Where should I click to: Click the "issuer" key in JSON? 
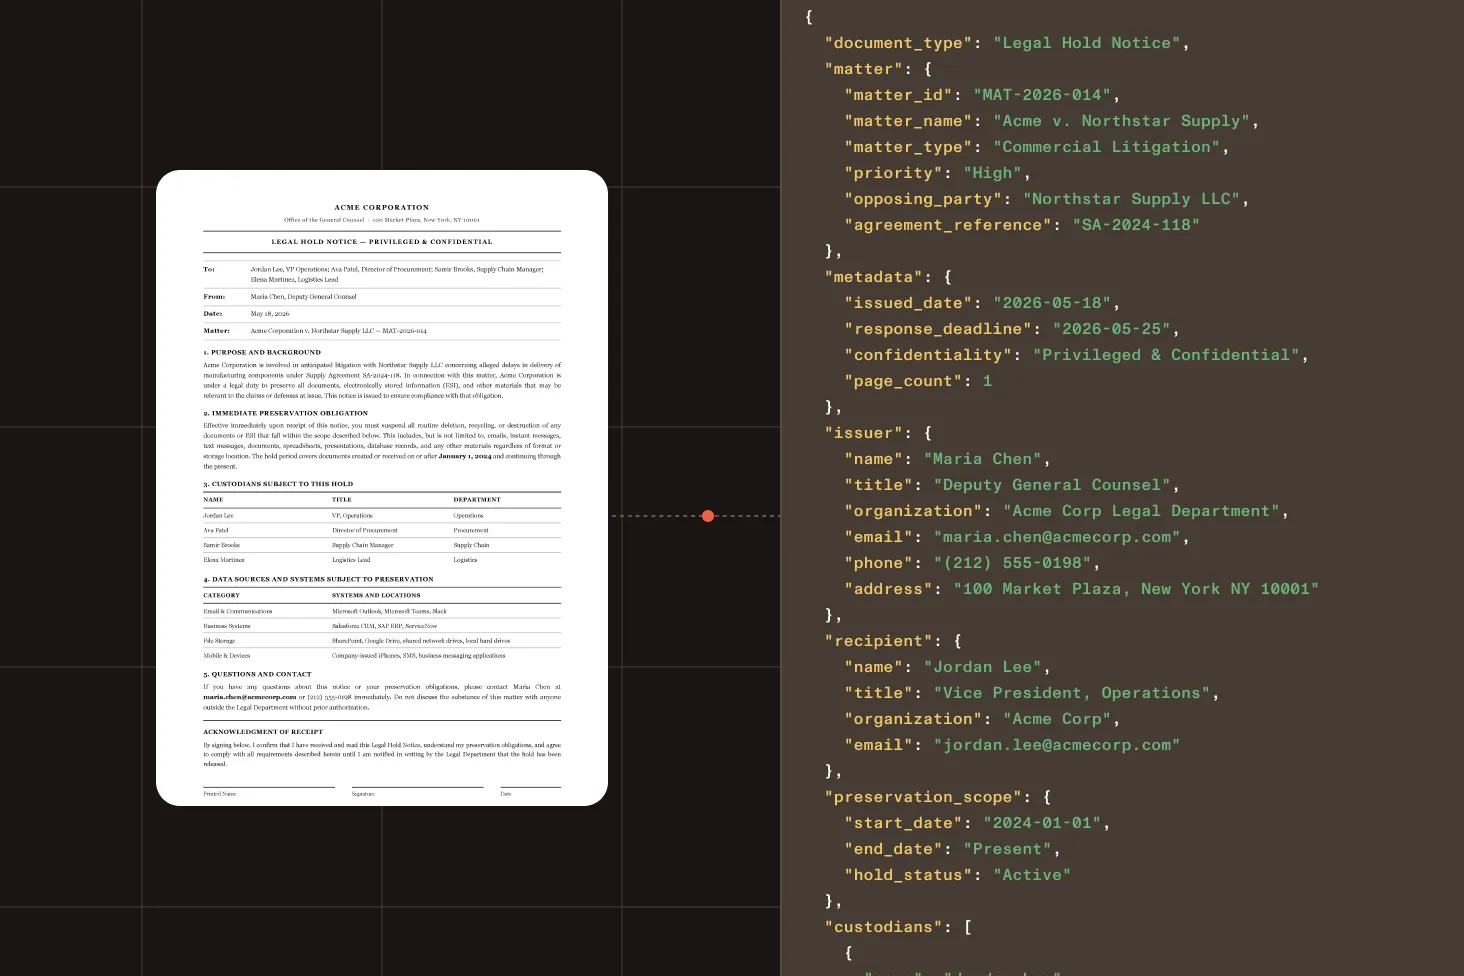864,433
